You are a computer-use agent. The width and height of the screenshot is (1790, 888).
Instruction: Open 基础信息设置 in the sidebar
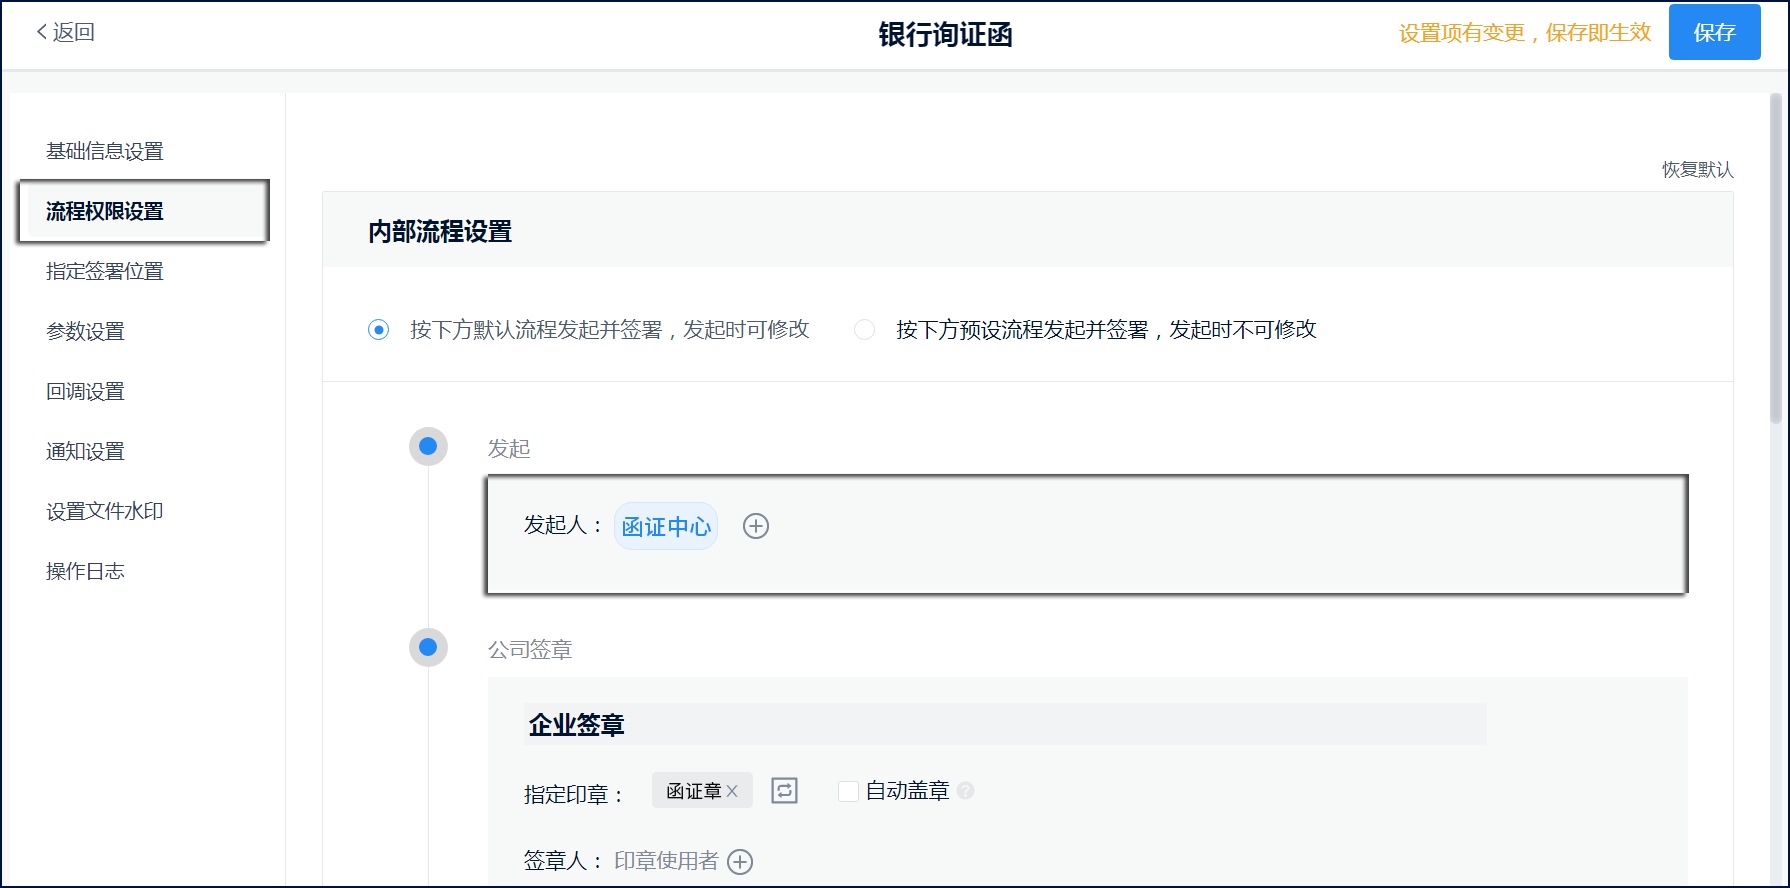coord(105,151)
